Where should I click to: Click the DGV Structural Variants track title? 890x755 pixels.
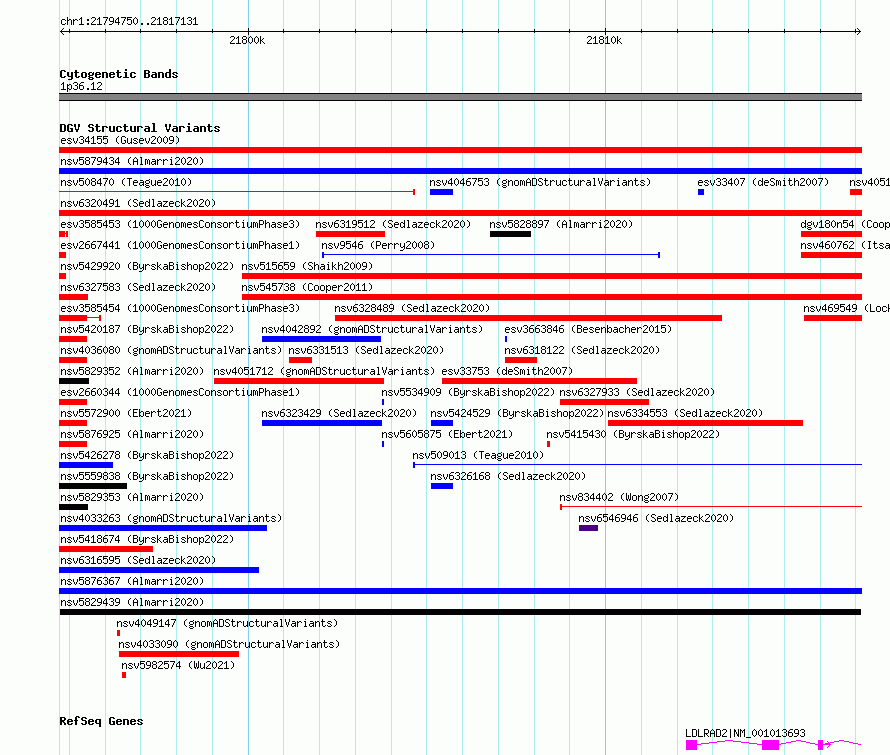(140, 128)
